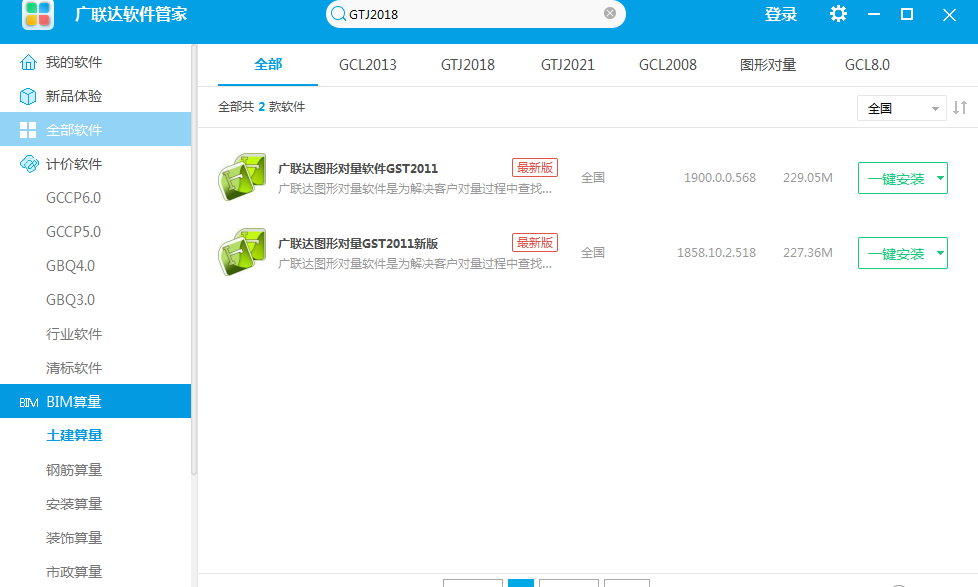Viewport: 978px width, 587px height.
Task: Select GCCP5.0 in the sidebar
Action: tap(74, 232)
